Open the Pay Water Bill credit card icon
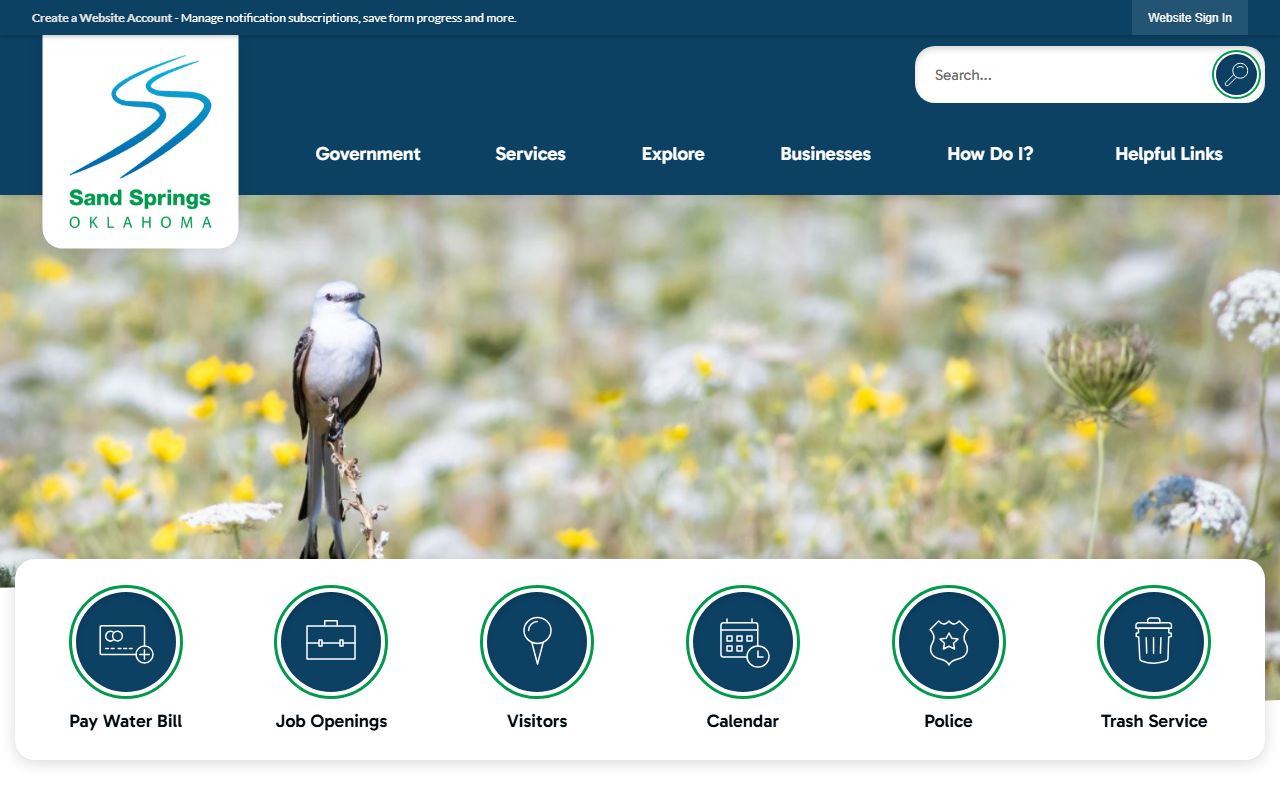The width and height of the screenshot is (1280, 800). tap(126, 642)
